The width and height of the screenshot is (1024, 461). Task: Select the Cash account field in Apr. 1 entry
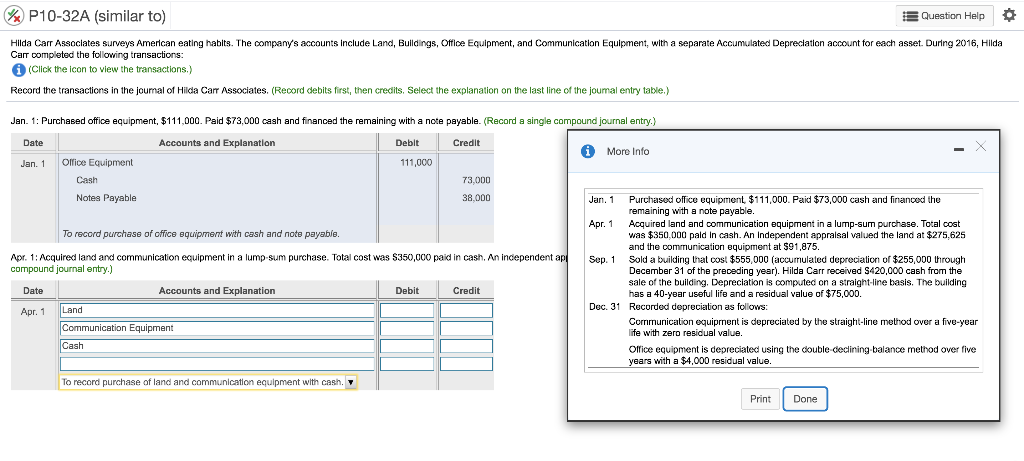[217, 346]
